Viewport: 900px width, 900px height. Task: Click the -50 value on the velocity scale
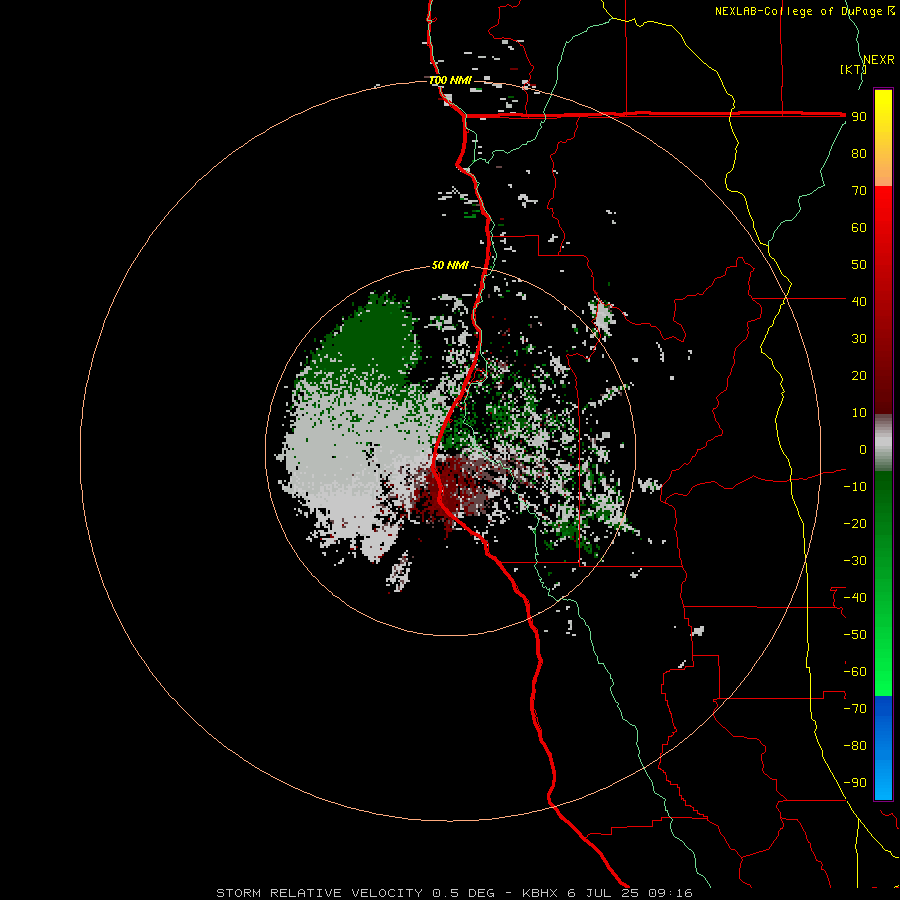(855, 635)
